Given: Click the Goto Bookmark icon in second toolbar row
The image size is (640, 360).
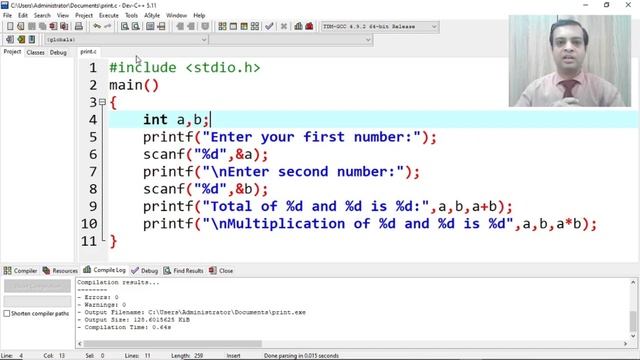Looking at the screenshot, I should [32, 40].
